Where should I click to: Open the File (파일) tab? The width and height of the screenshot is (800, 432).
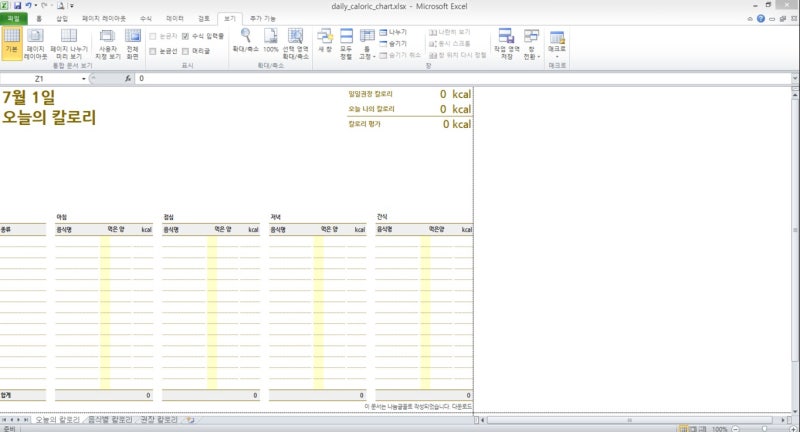[x=14, y=18]
